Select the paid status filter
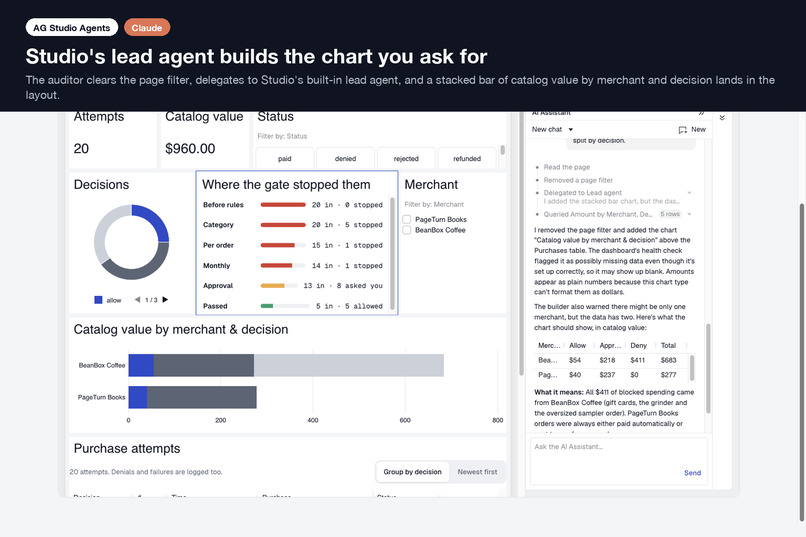806x537 pixels. tap(284, 158)
